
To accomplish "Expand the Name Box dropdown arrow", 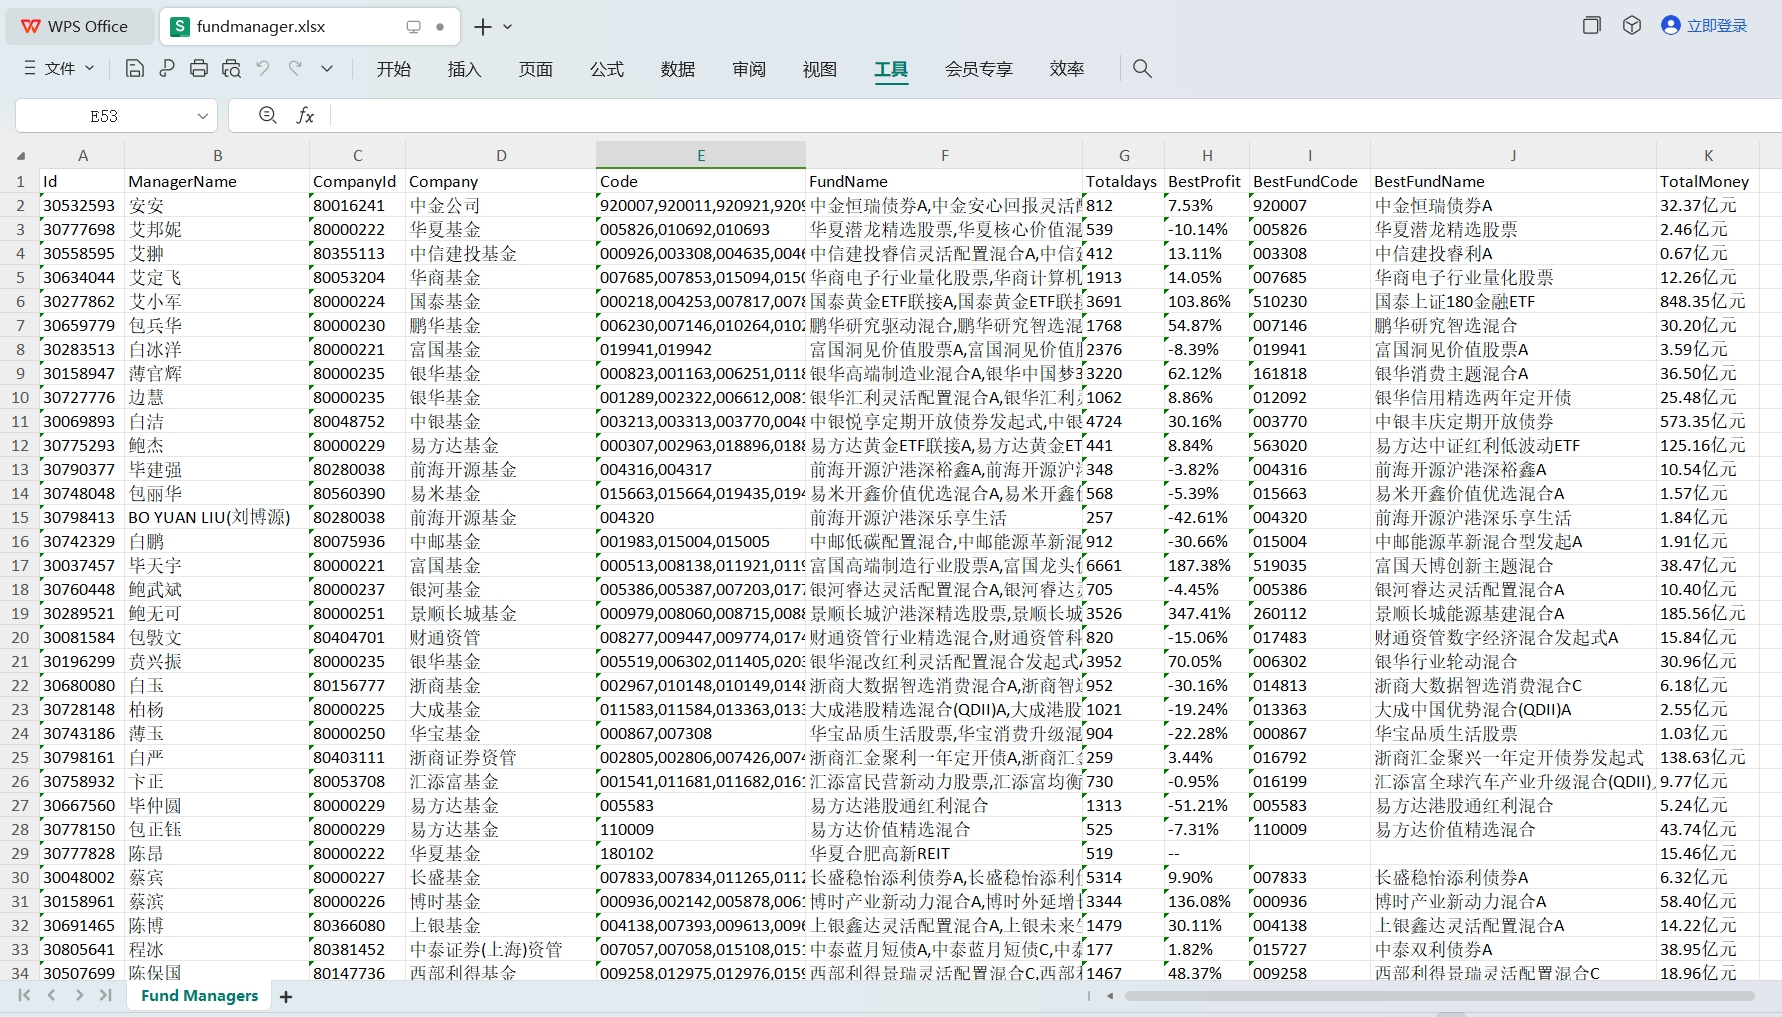I will pyautogui.click(x=203, y=116).
